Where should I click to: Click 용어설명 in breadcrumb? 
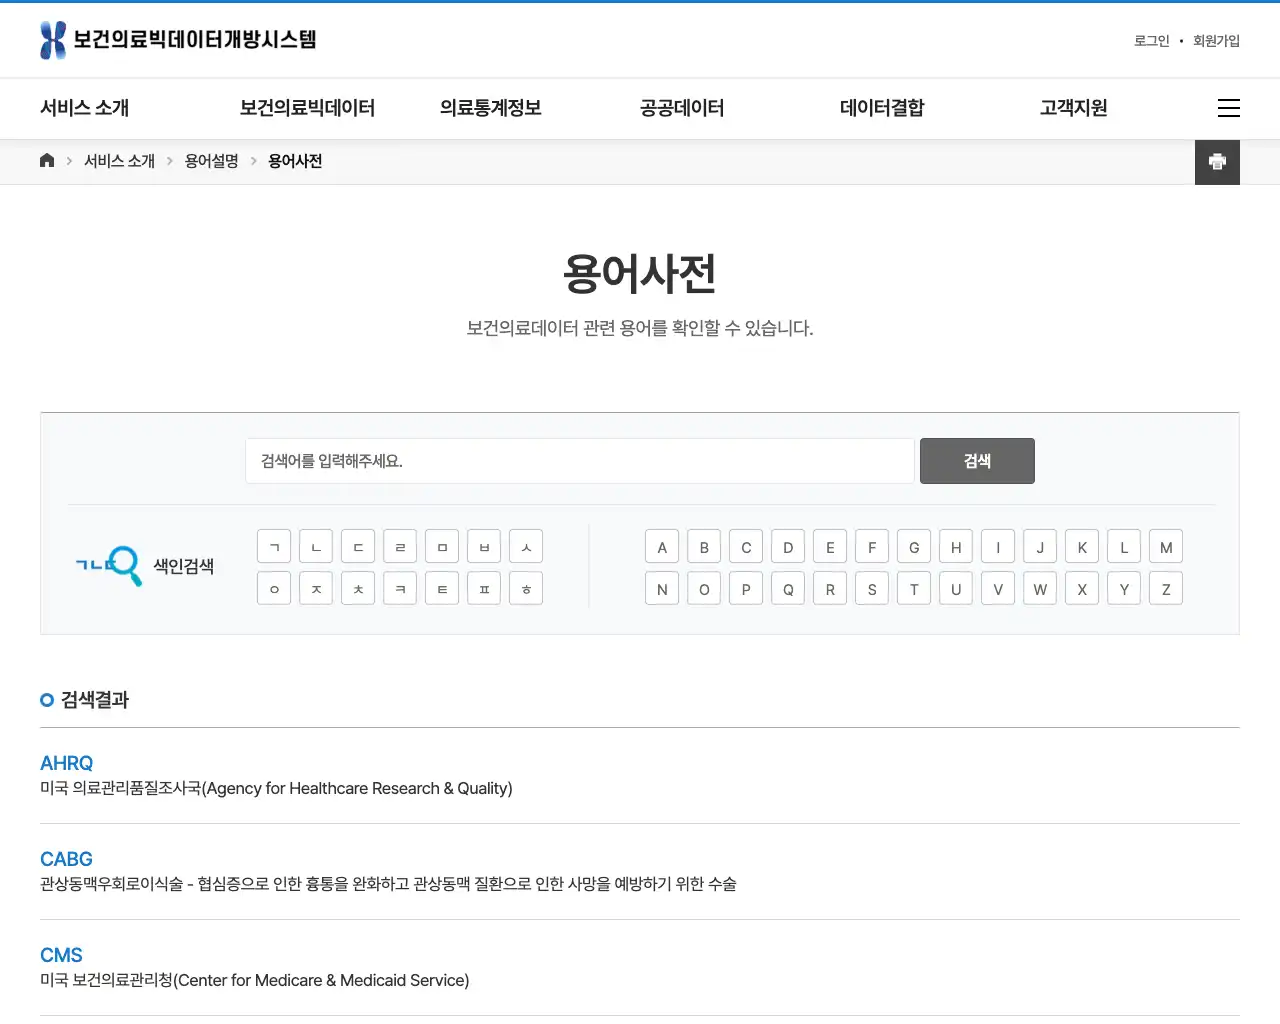211,161
